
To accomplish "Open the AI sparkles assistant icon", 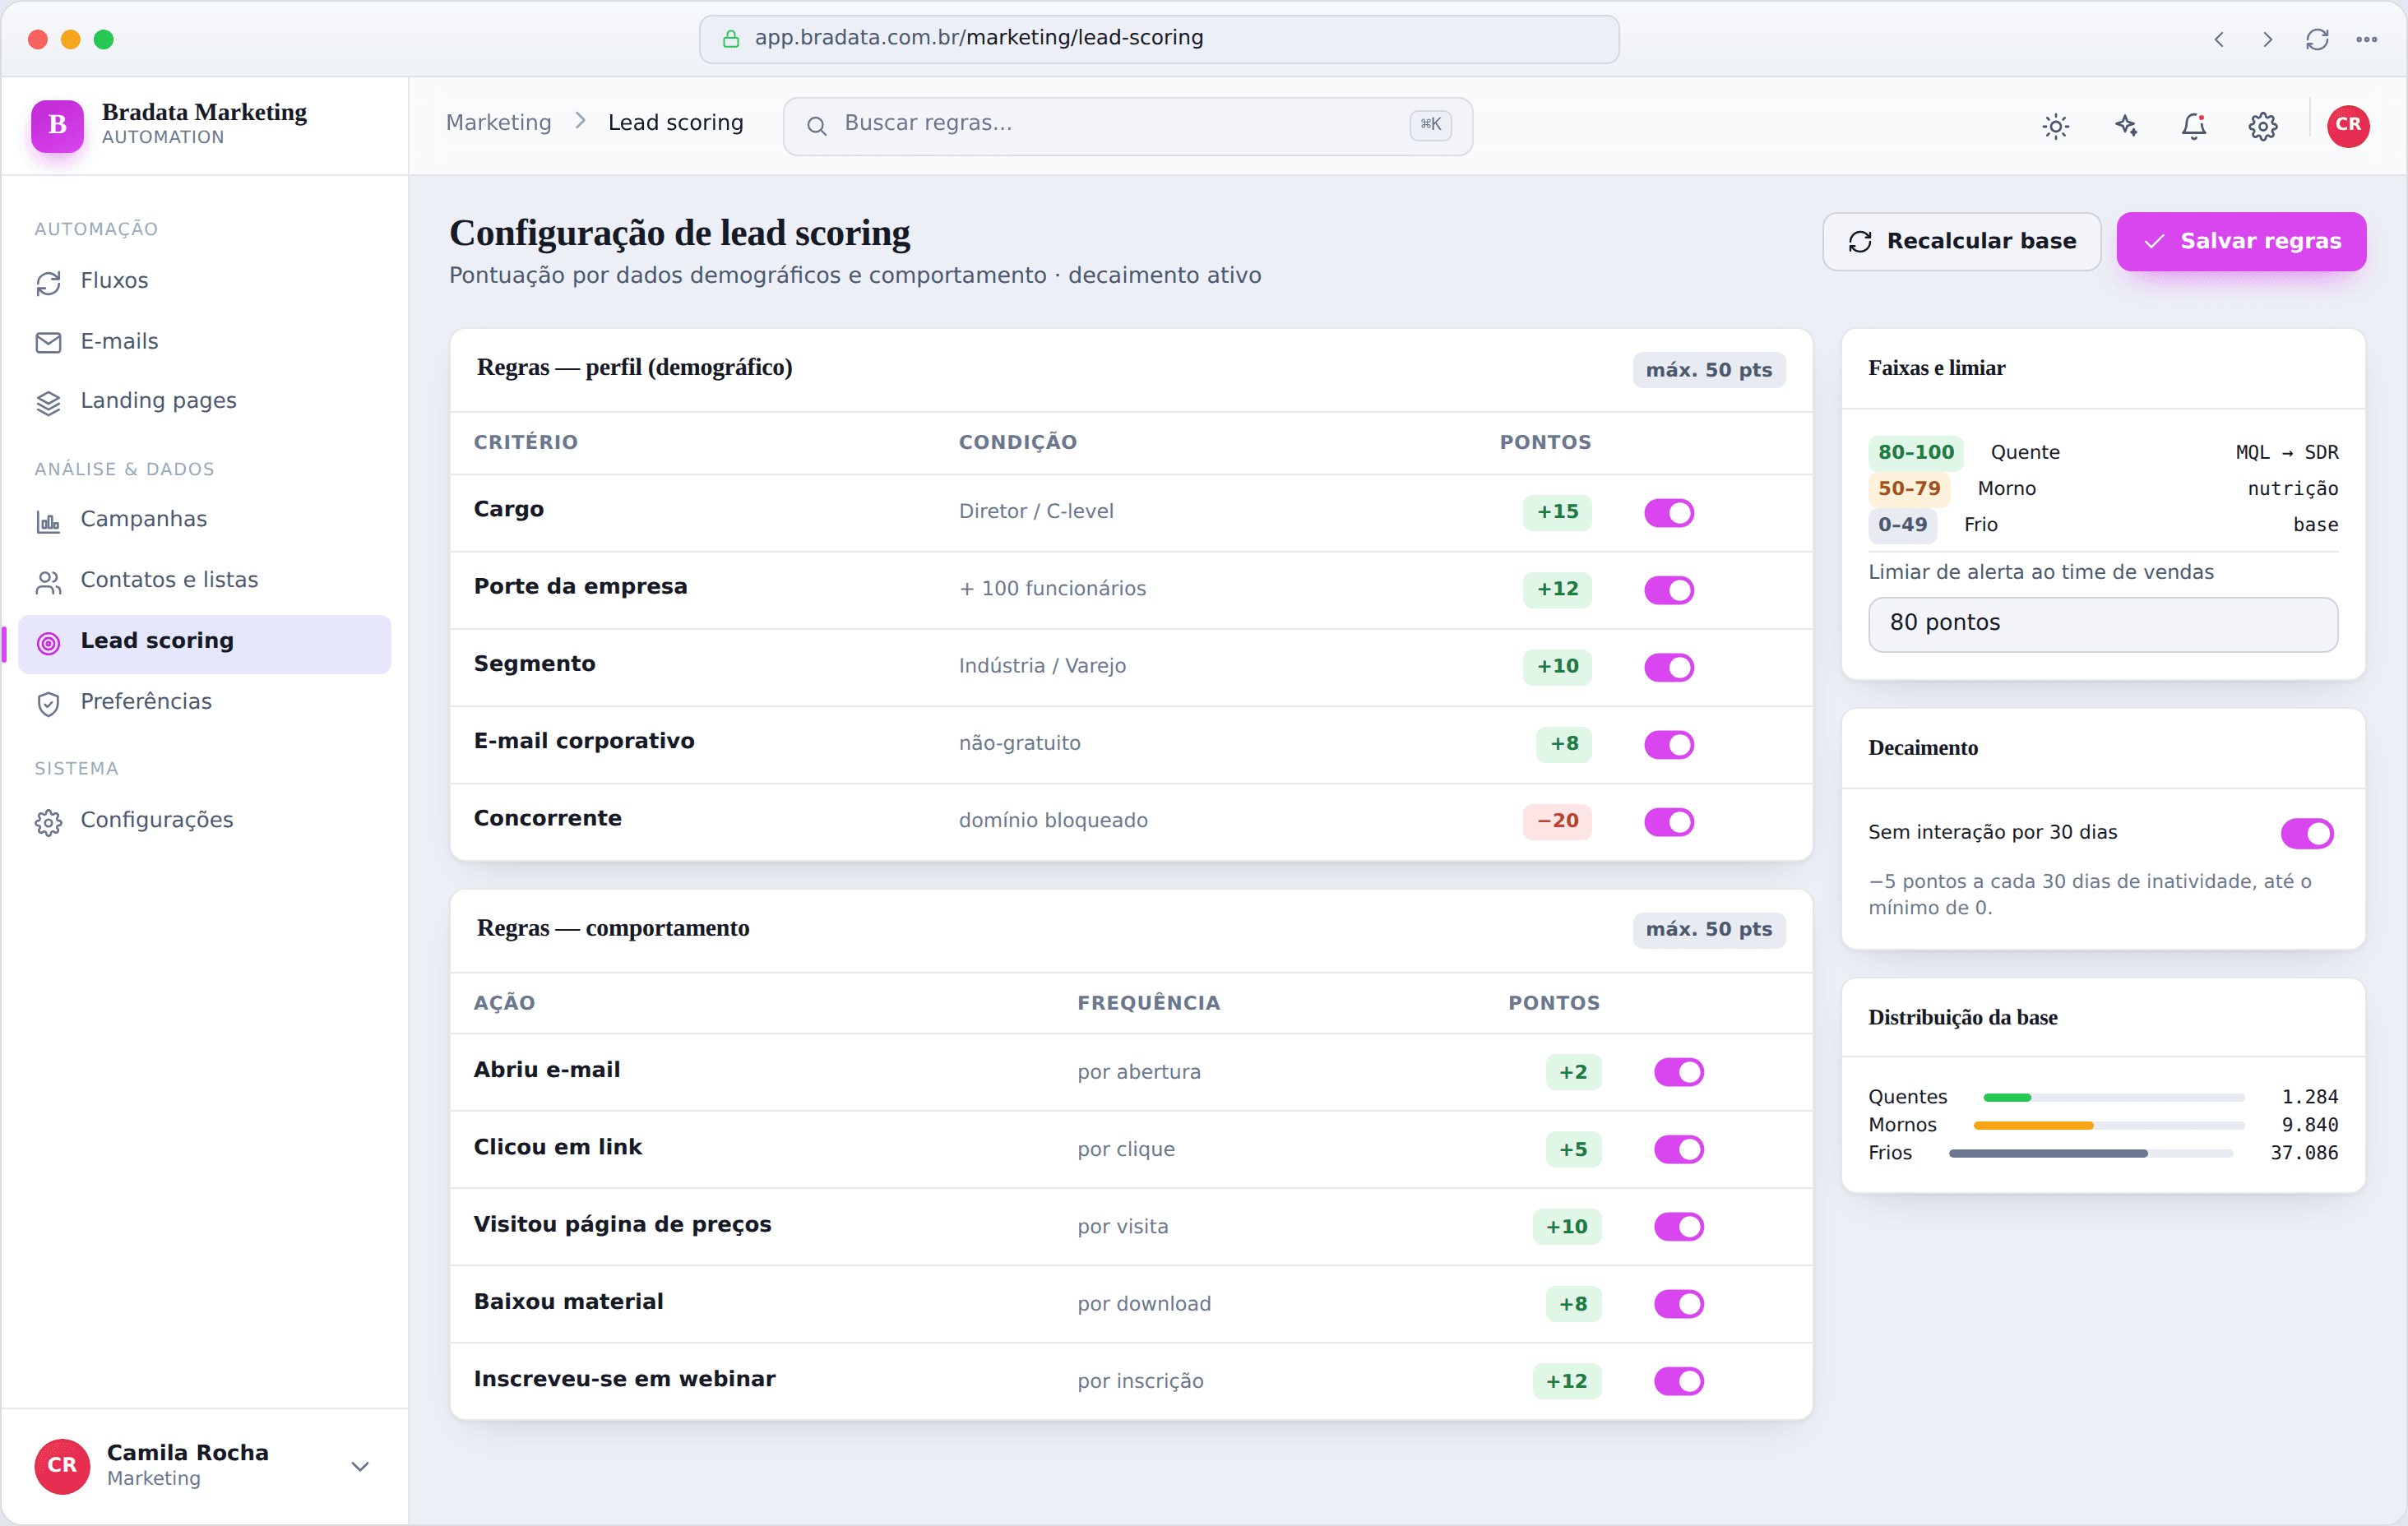I will pyautogui.click(x=2125, y=126).
